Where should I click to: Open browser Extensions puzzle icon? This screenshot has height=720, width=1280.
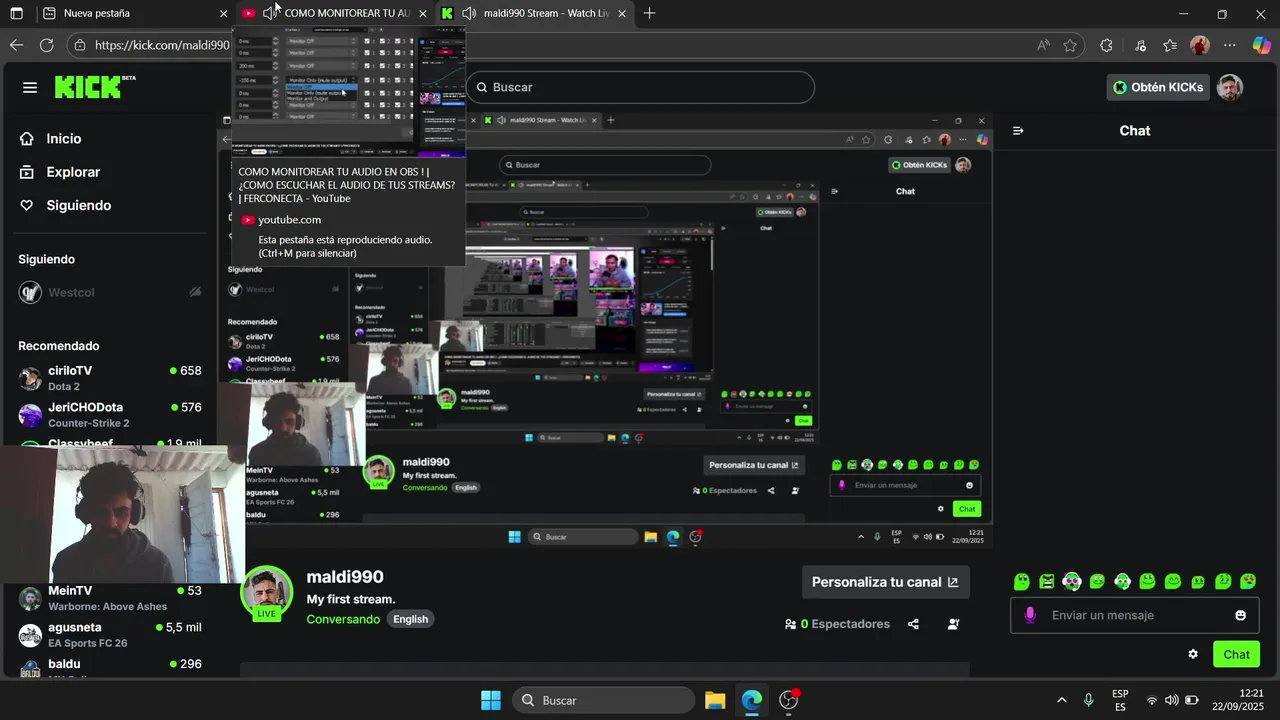(x=1106, y=45)
